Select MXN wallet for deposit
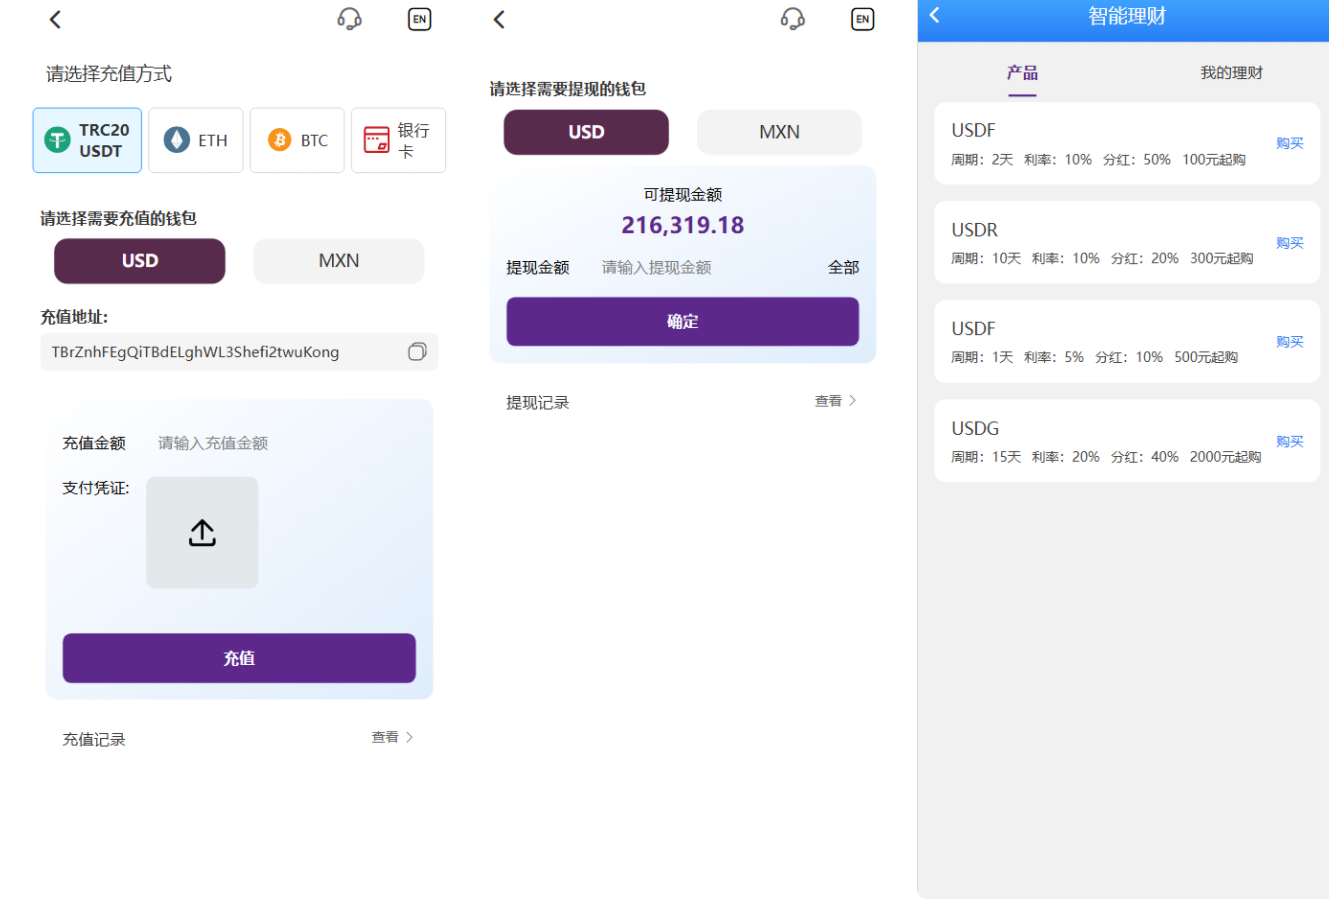 tap(338, 261)
